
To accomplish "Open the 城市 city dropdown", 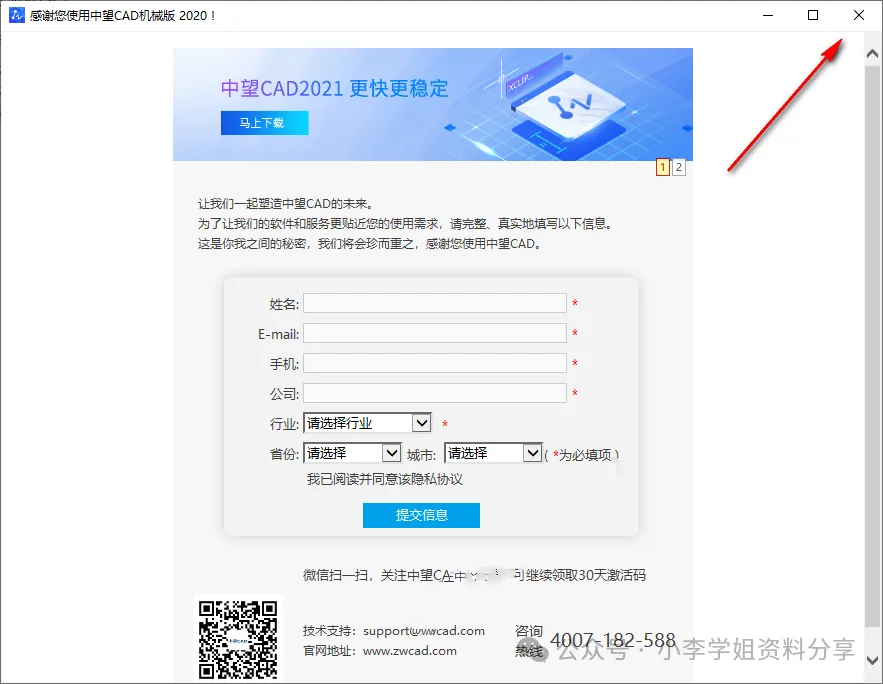I will [493, 453].
